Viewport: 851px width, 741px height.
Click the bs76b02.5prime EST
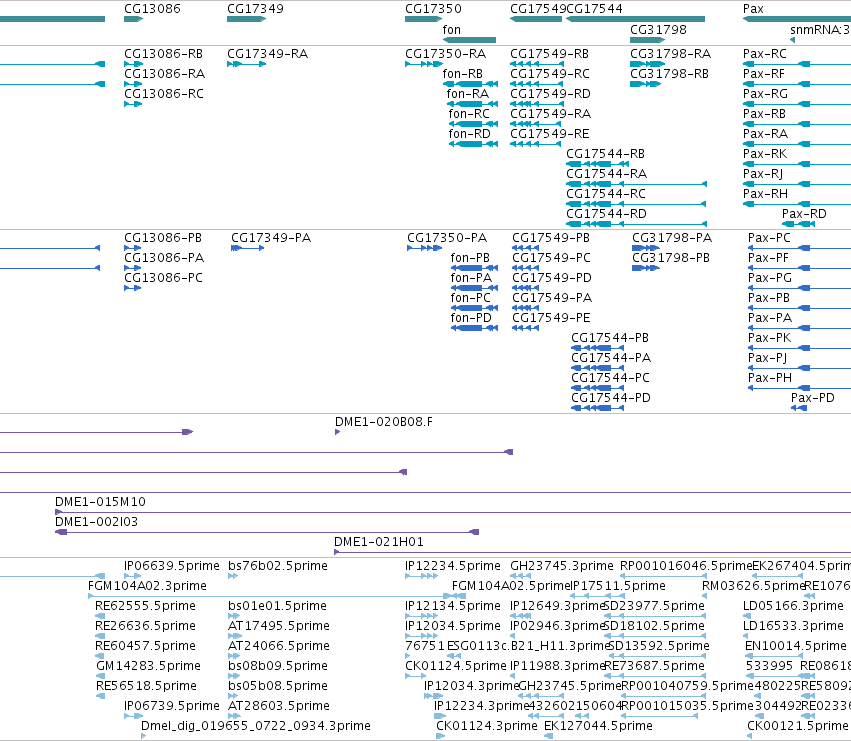(x=233, y=576)
